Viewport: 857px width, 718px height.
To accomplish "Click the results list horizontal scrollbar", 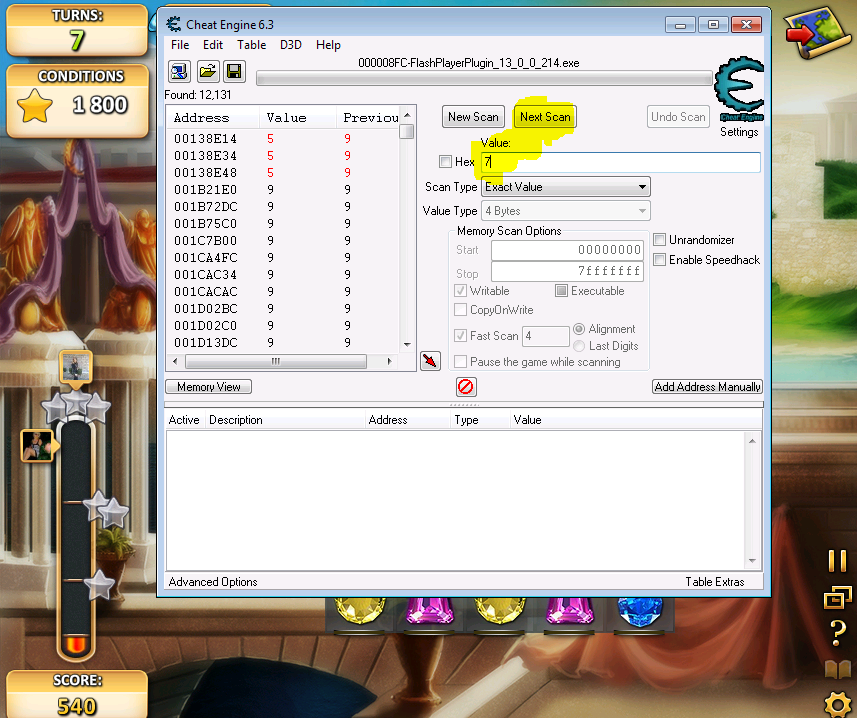I will point(275,361).
